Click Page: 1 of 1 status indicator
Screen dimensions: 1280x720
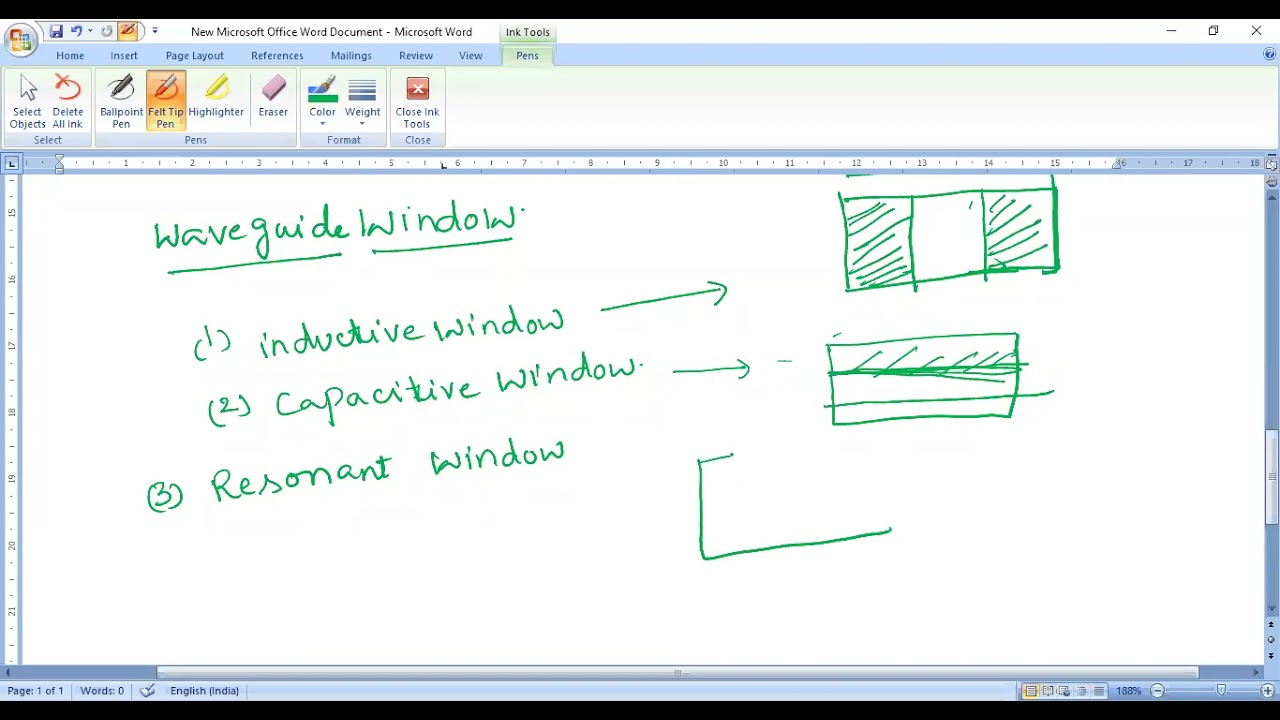point(36,691)
